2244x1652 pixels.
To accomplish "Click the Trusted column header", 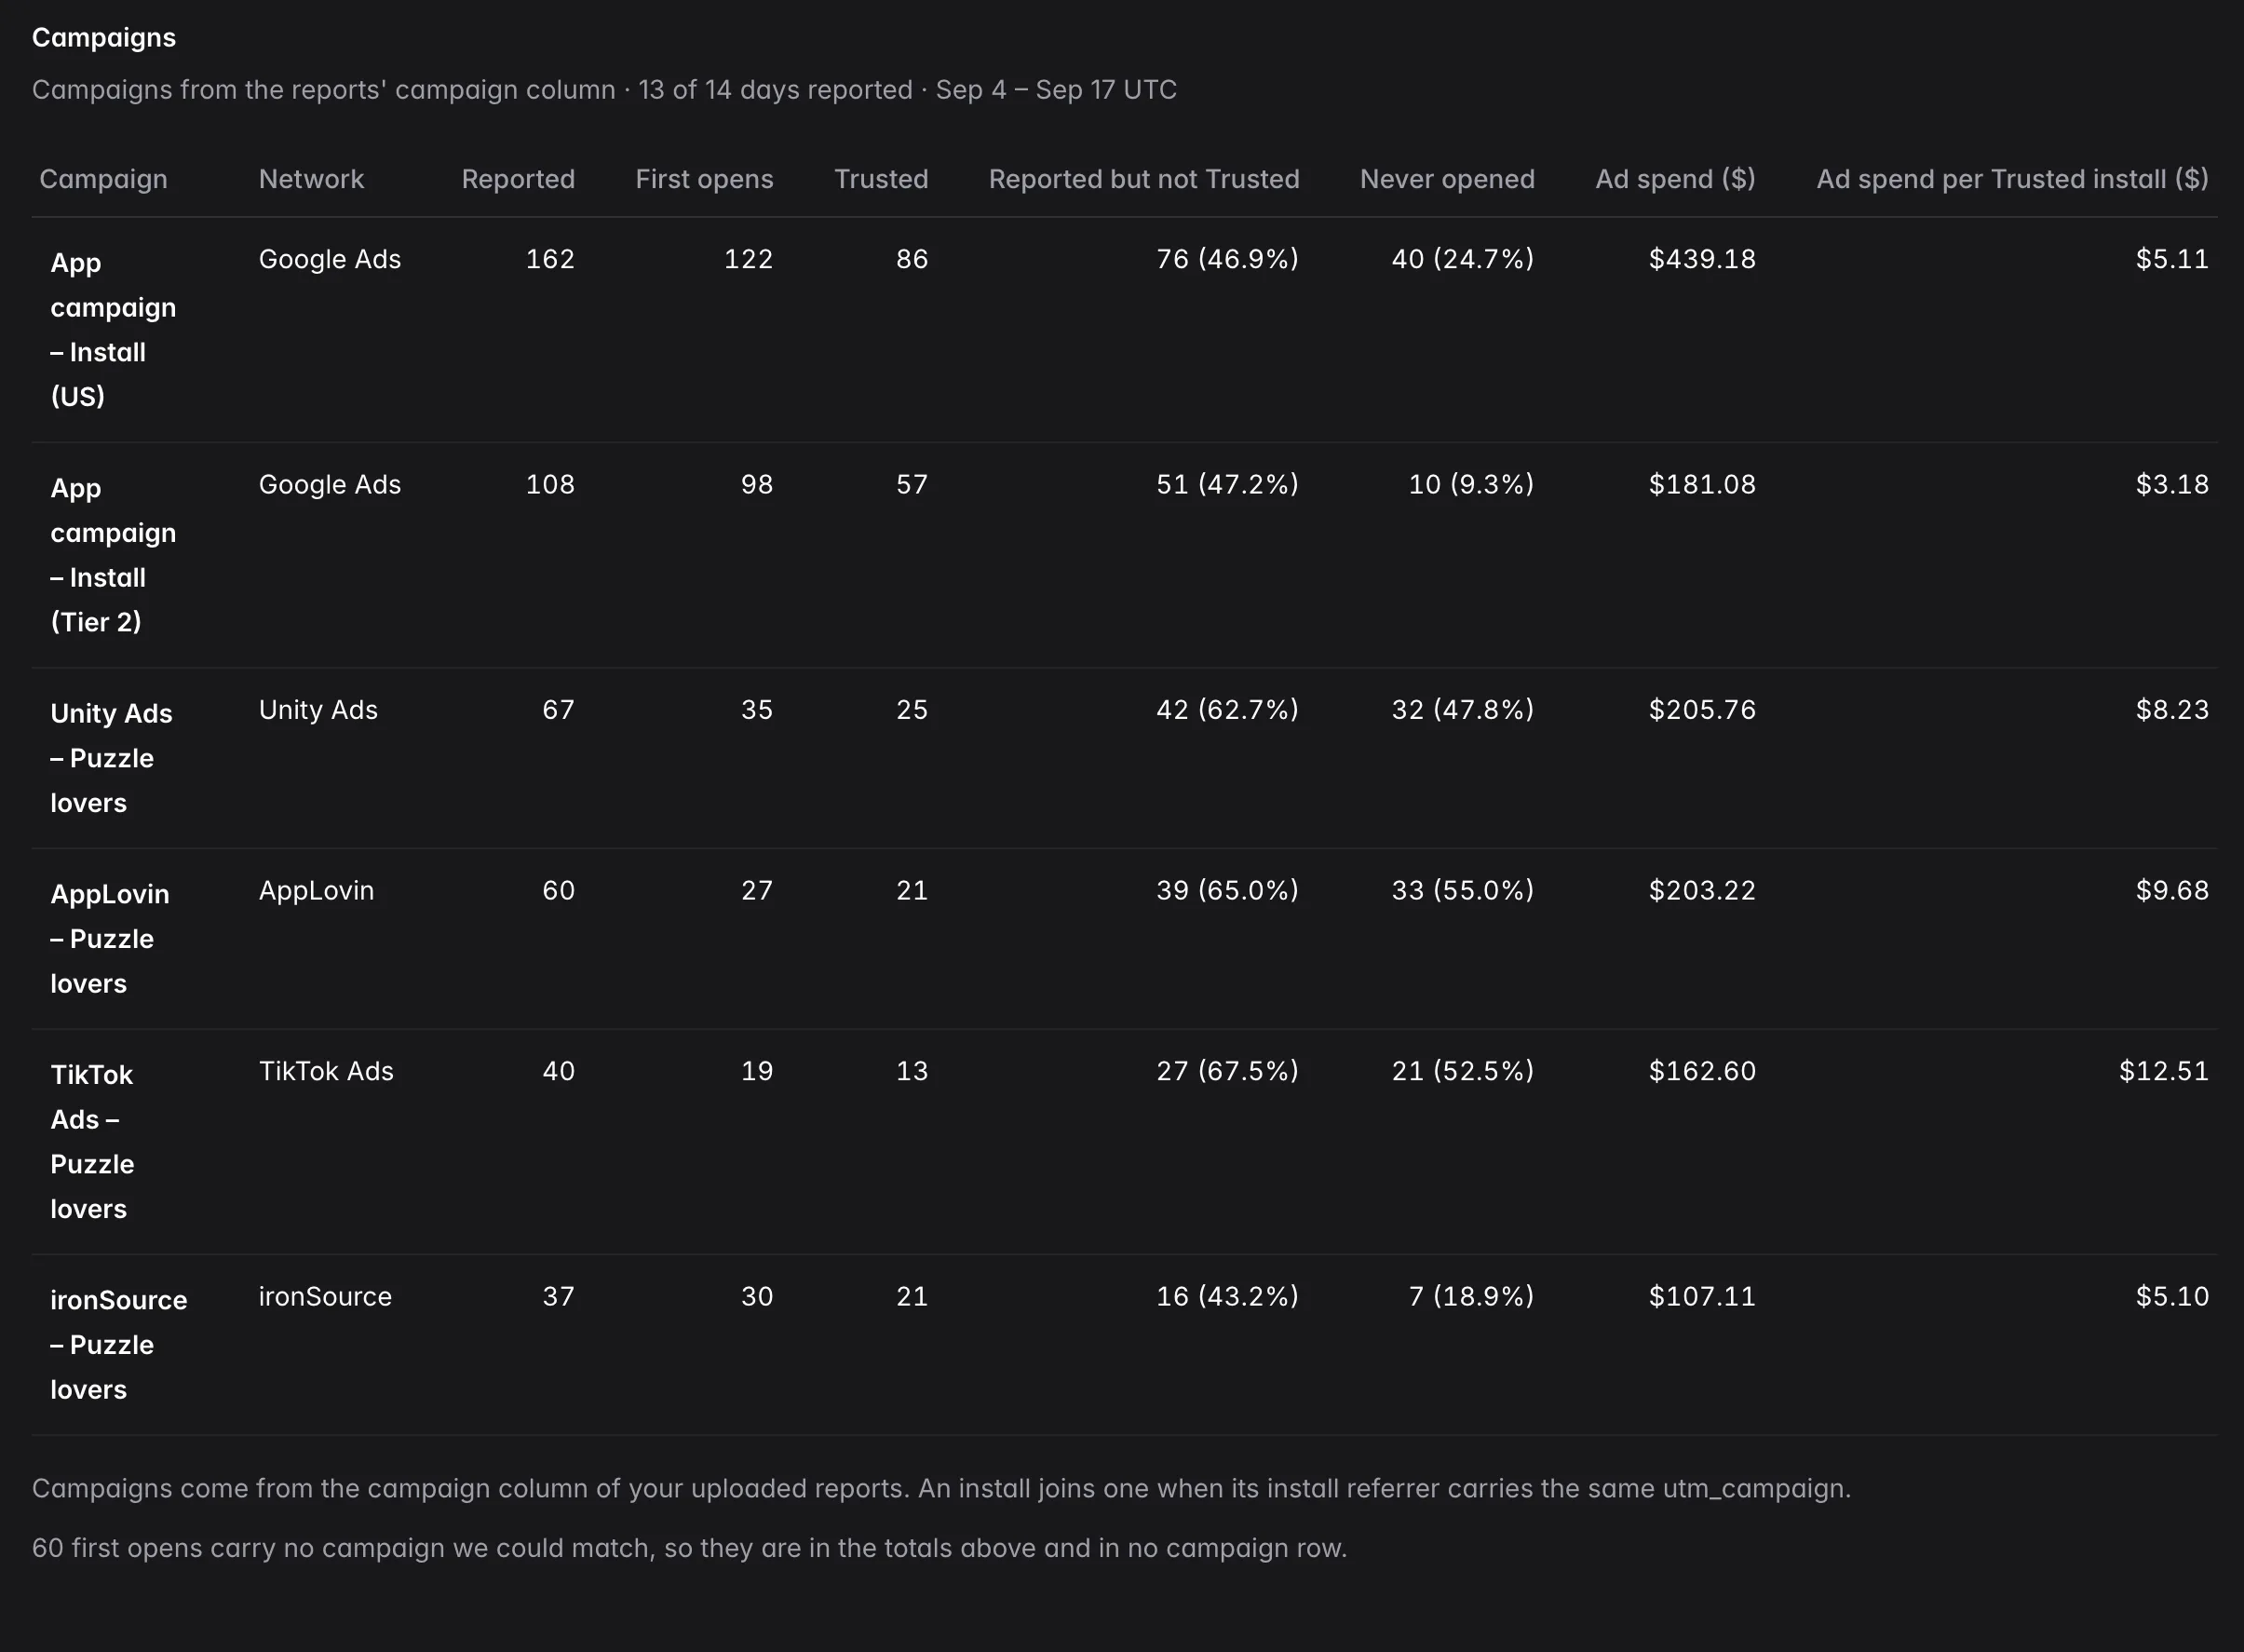I will point(881,179).
